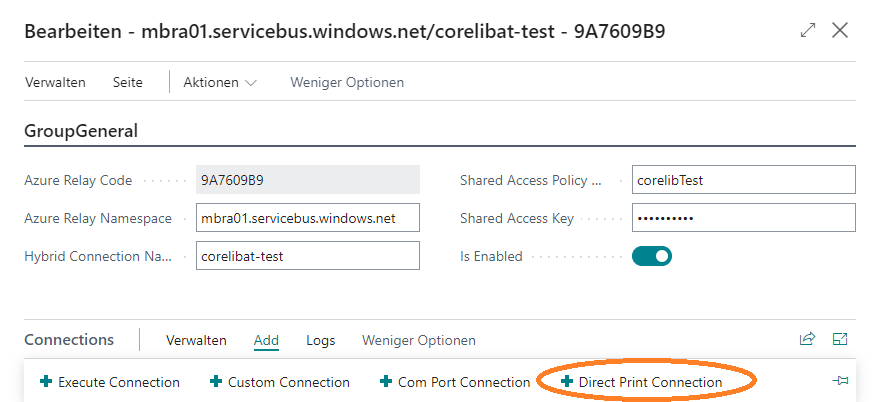Collapse the Connections section heading
Image resolution: width=879 pixels, height=402 pixels.
(69, 340)
